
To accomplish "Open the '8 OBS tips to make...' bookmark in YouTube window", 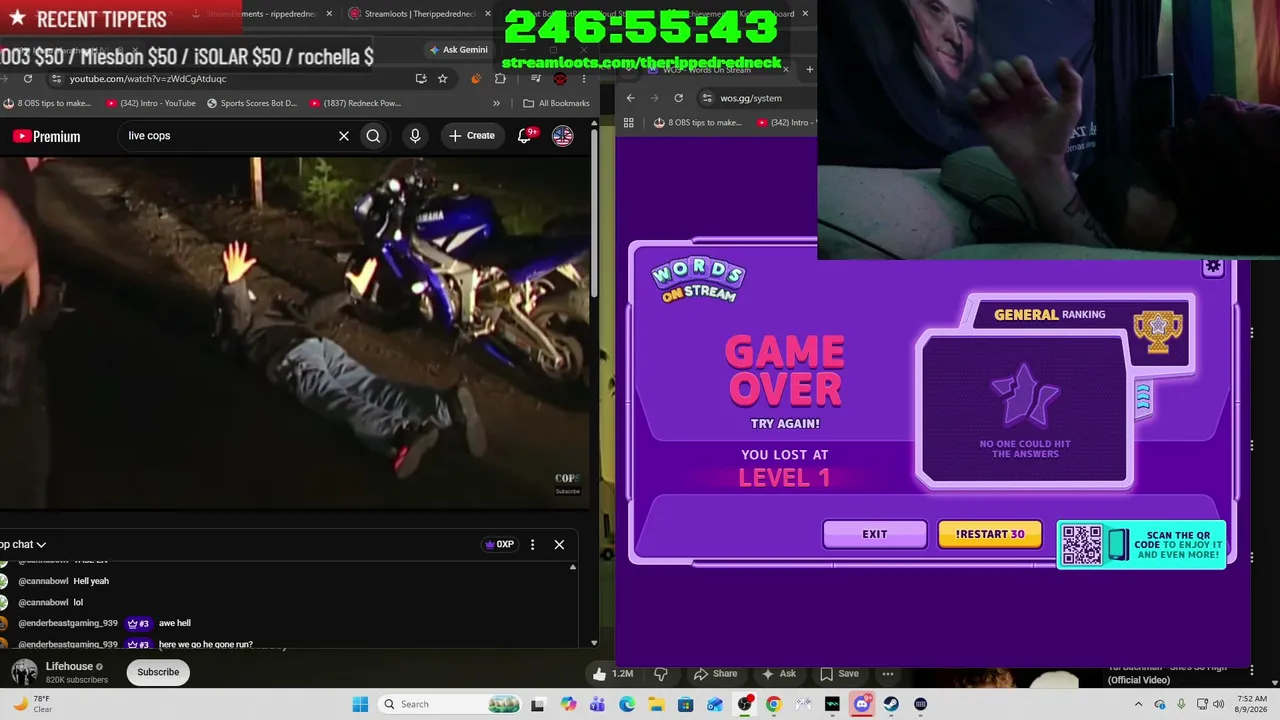I will pos(48,103).
